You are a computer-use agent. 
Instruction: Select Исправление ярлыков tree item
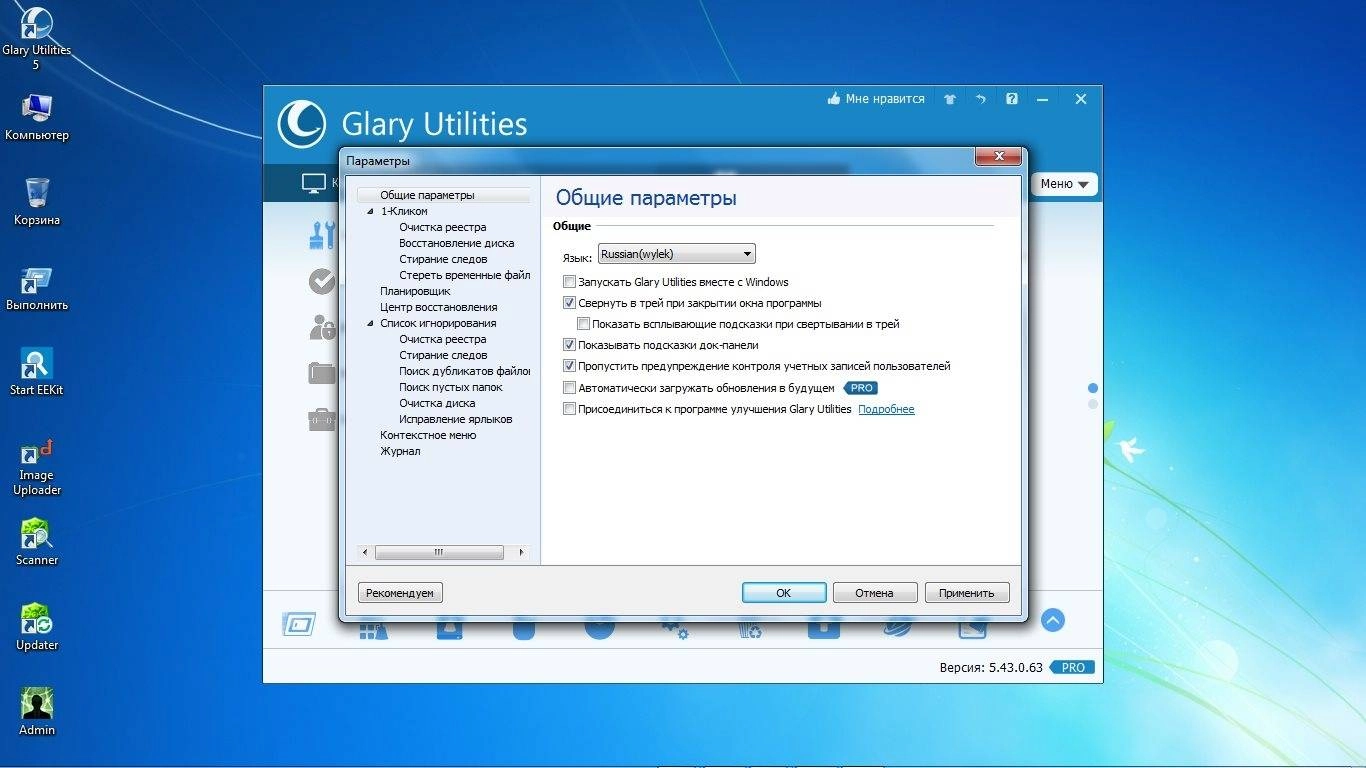click(x=455, y=419)
